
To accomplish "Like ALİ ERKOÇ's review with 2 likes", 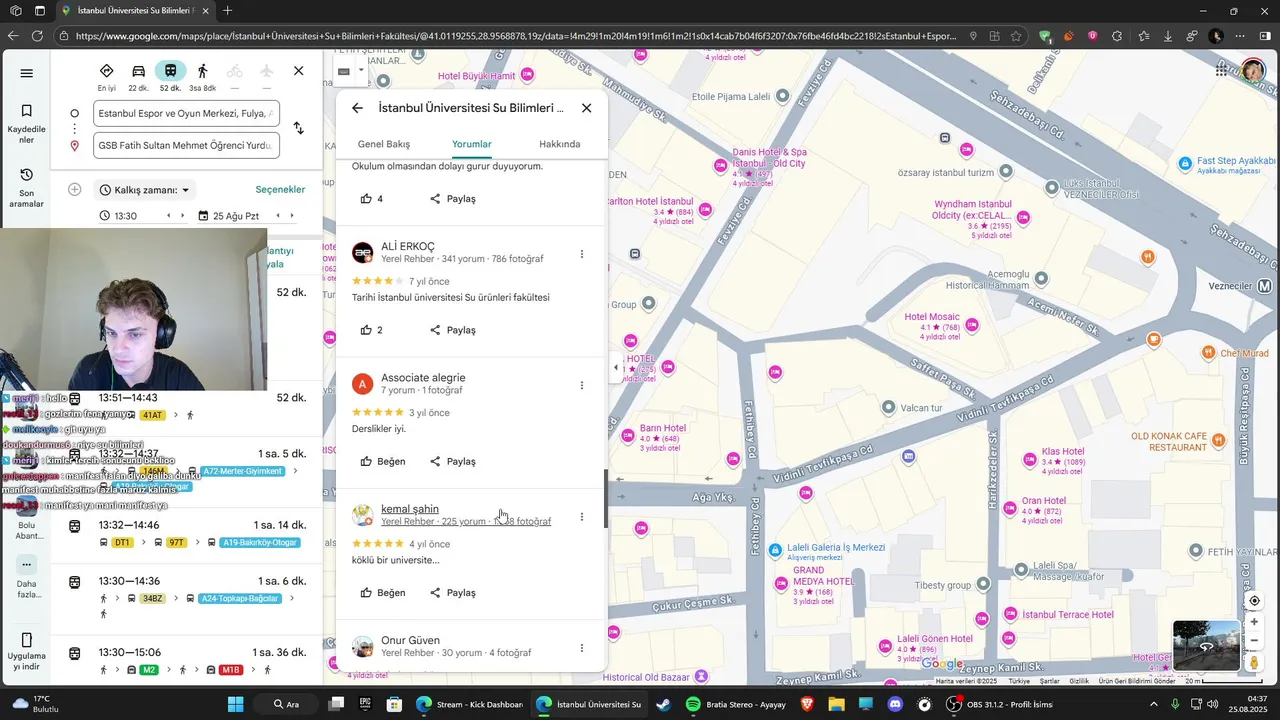I will coord(372,330).
